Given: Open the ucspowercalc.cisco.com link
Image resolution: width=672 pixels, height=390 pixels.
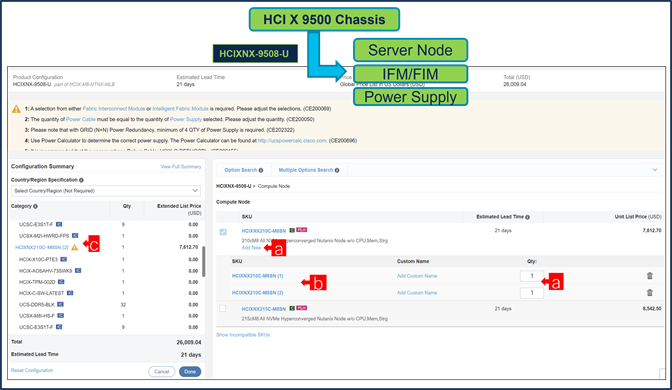Looking at the screenshot, I should click(x=292, y=141).
